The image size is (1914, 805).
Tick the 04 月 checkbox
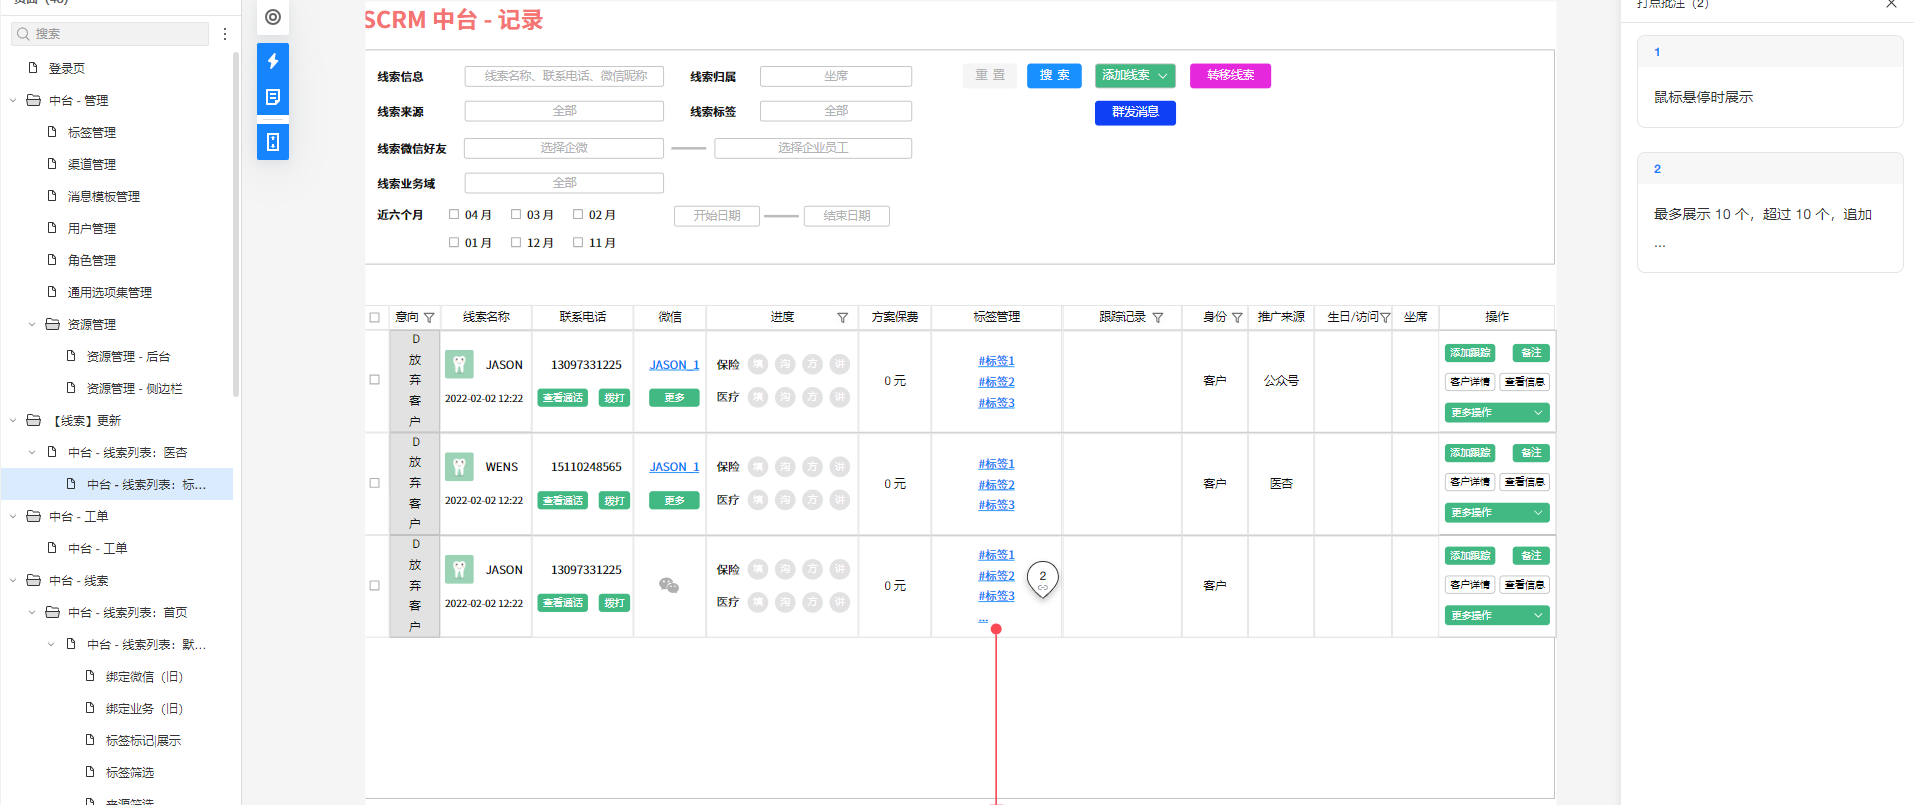coord(454,214)
